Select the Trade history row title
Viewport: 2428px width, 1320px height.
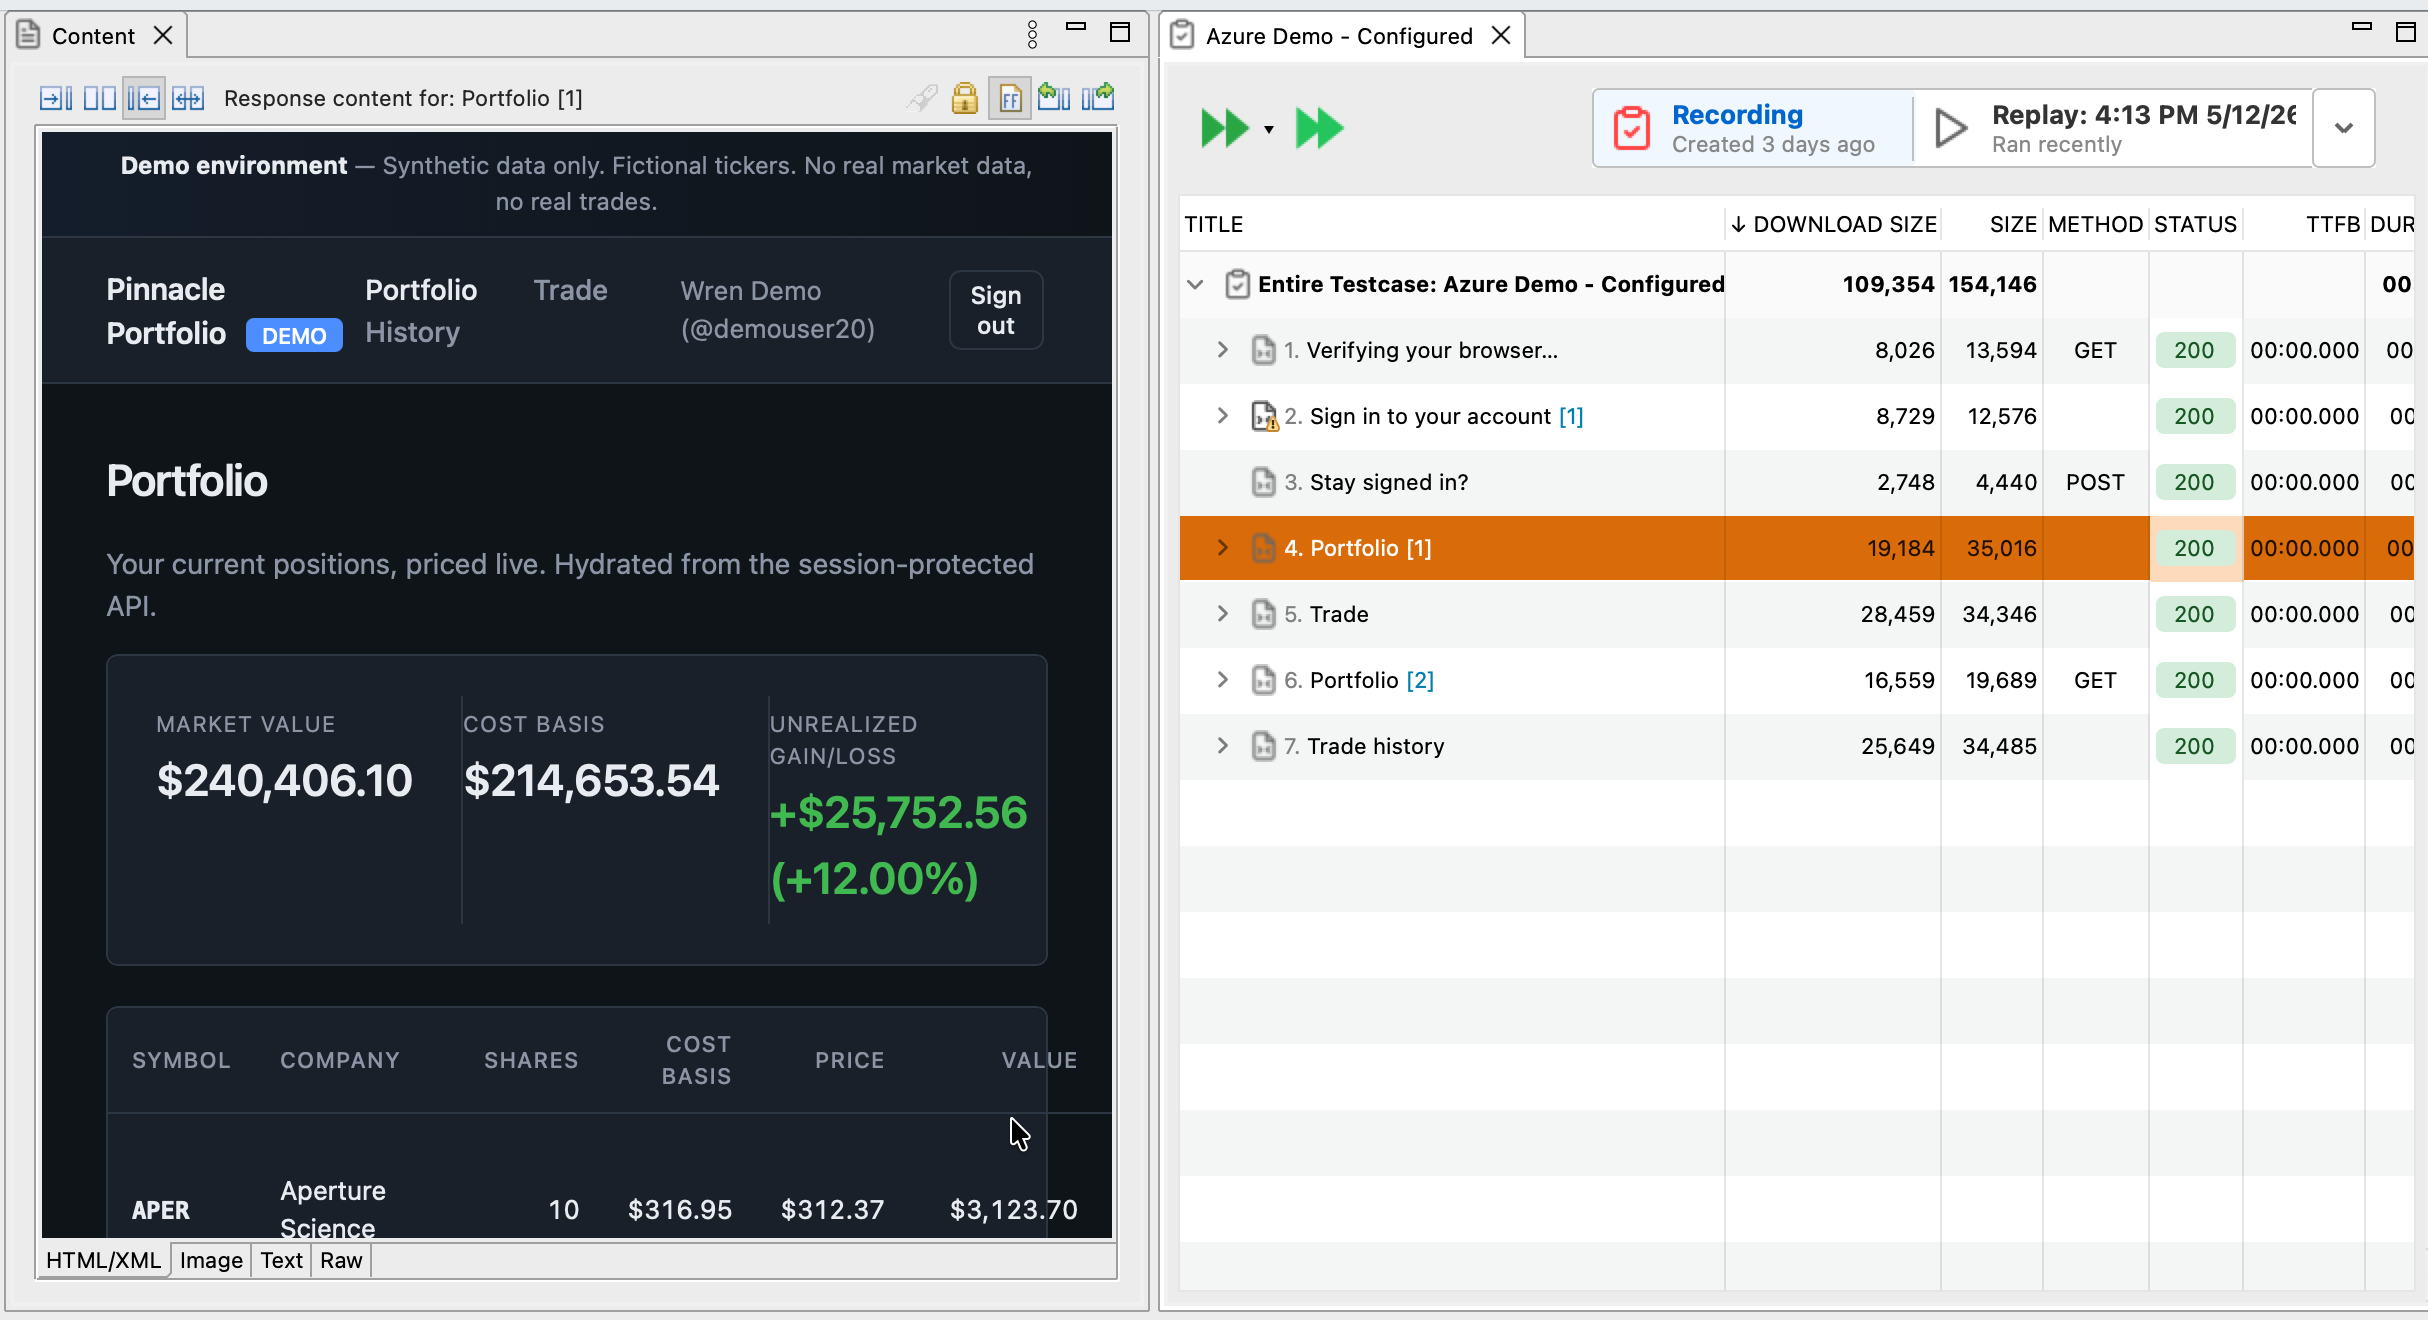[x=1375, y=746]
